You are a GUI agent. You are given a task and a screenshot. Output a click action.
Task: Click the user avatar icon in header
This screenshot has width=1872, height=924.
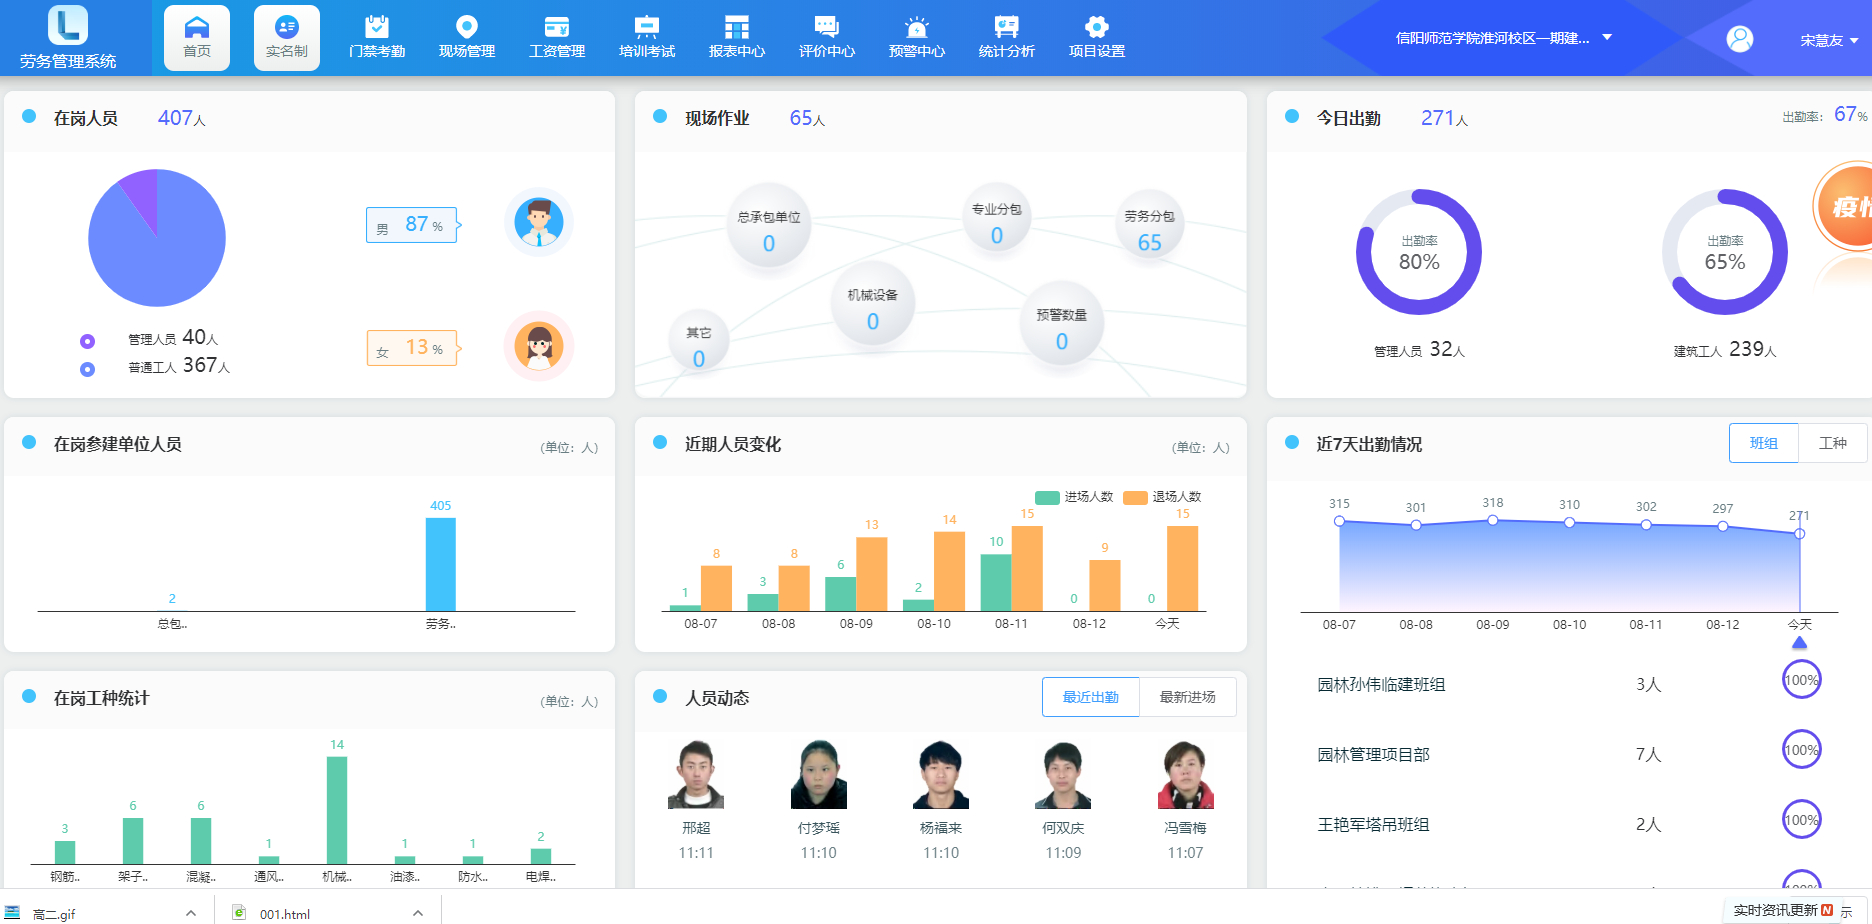pos(1740,39)
